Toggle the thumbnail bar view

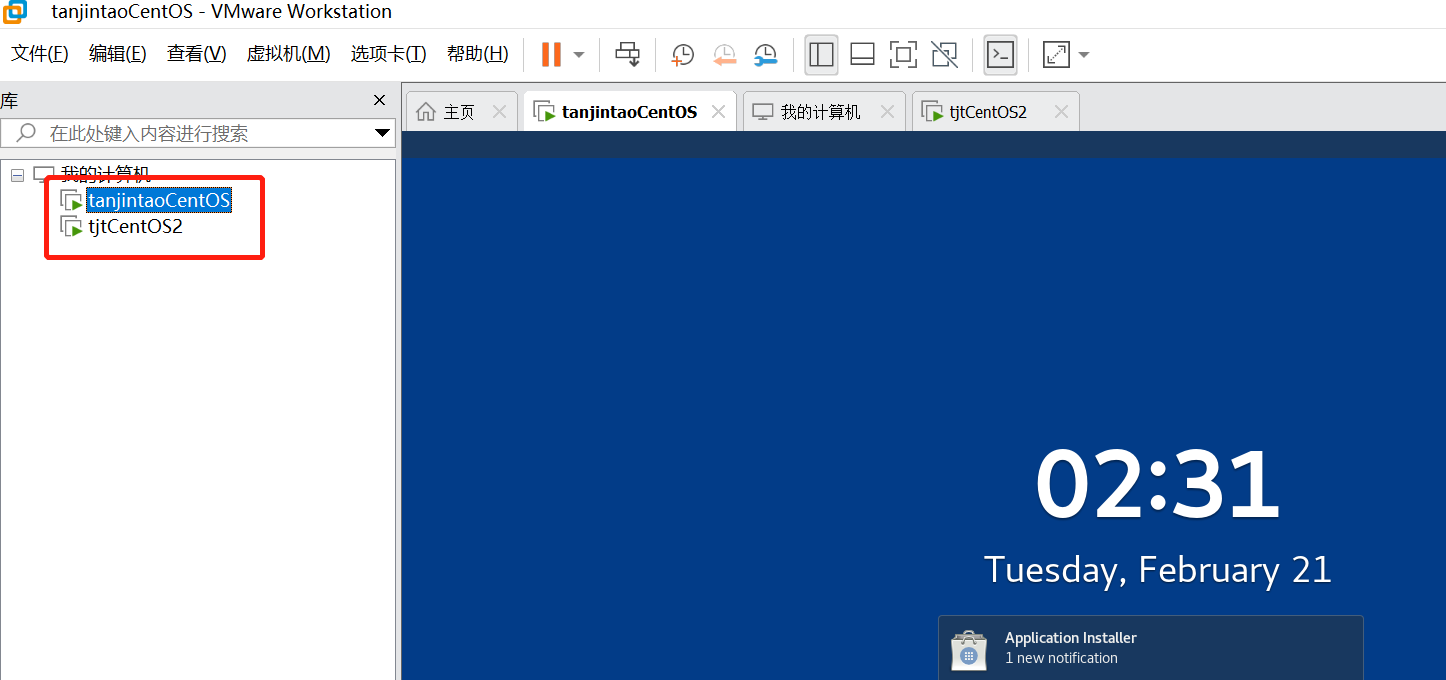tap(863, 55)
